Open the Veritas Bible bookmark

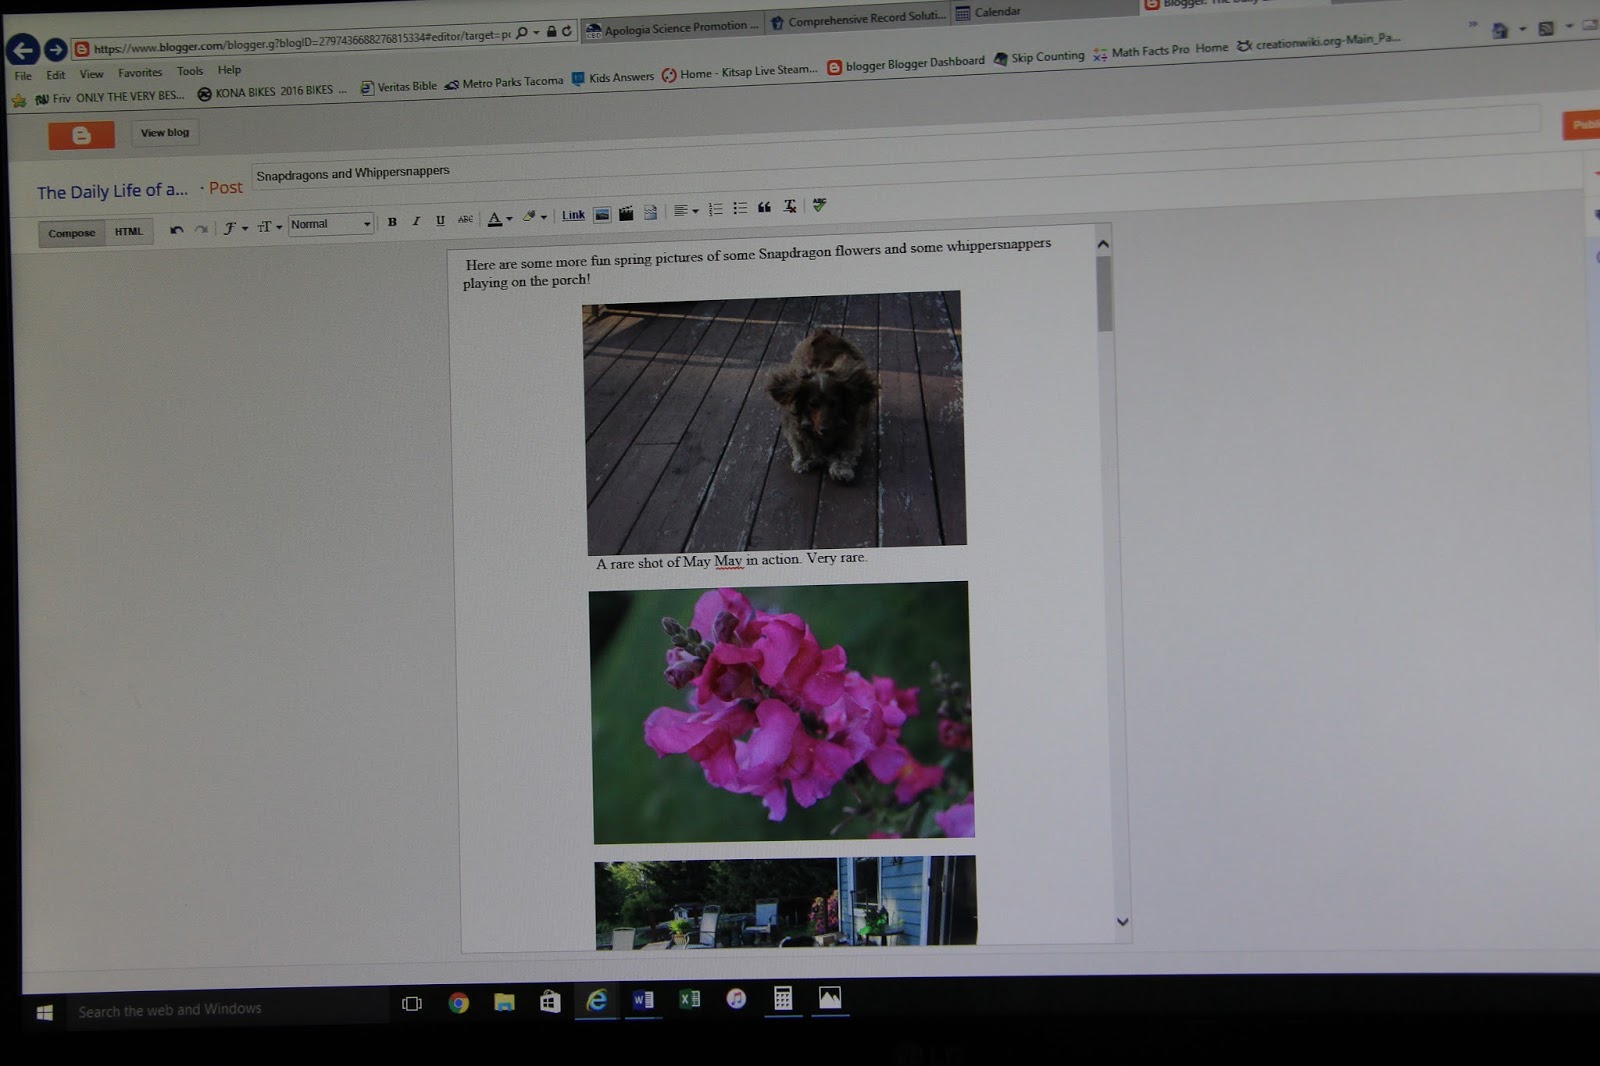coord(398,87)
